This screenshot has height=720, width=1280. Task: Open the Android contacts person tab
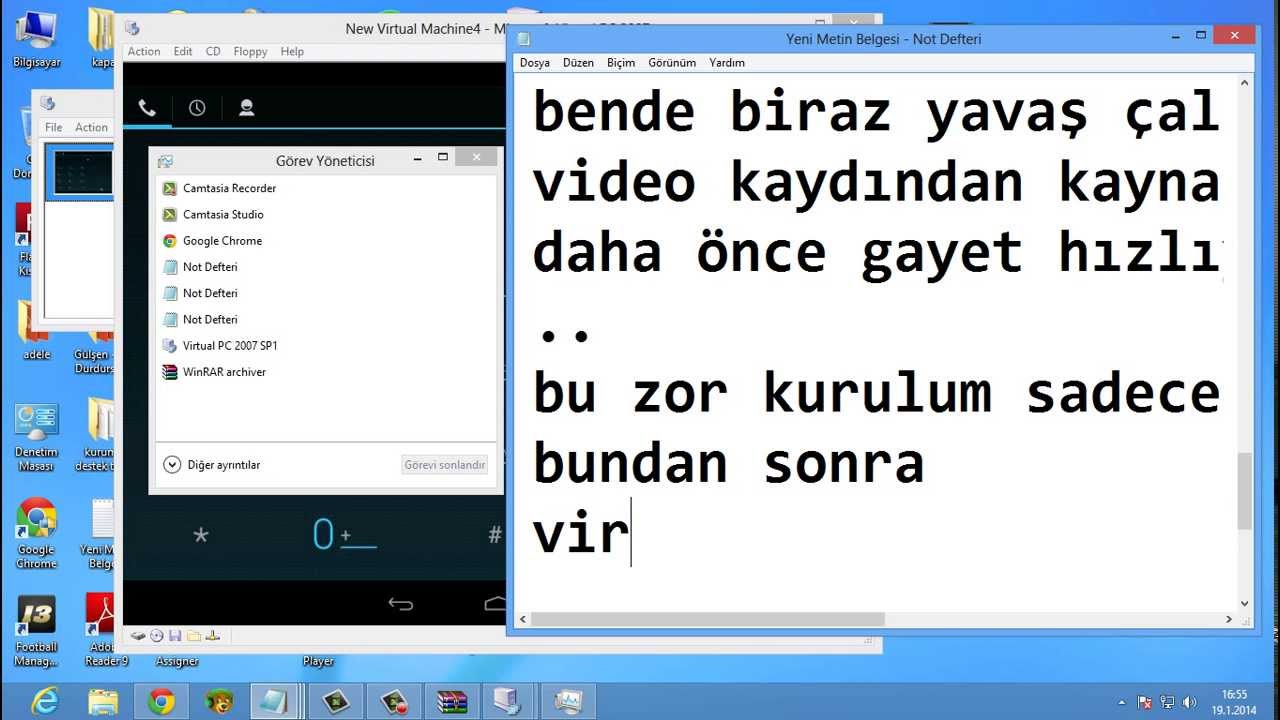246,108
